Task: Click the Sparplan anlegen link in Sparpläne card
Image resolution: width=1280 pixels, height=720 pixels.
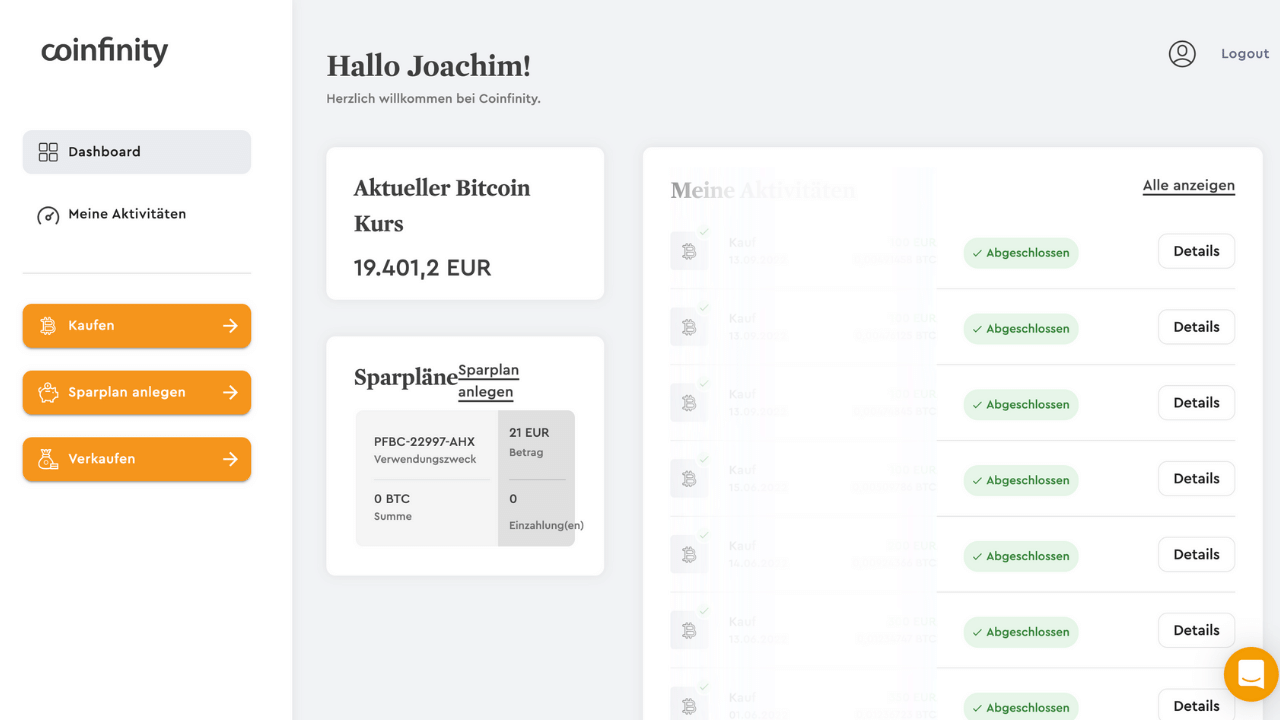Action: click(488, 381)
